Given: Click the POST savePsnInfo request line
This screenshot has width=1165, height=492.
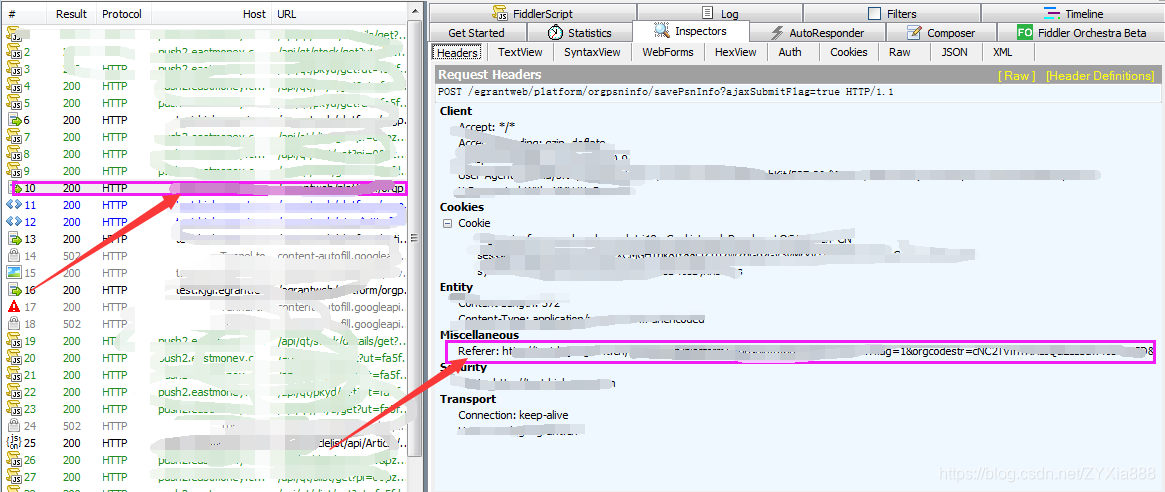Looking at the screenshot, I should pos(666,91).
